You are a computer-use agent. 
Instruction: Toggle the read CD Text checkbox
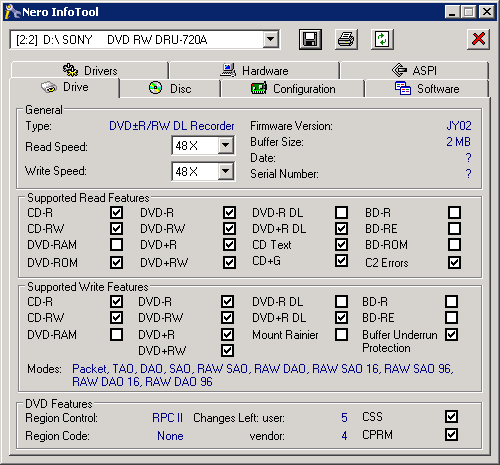pyautogui.click(x=341, y=244)
